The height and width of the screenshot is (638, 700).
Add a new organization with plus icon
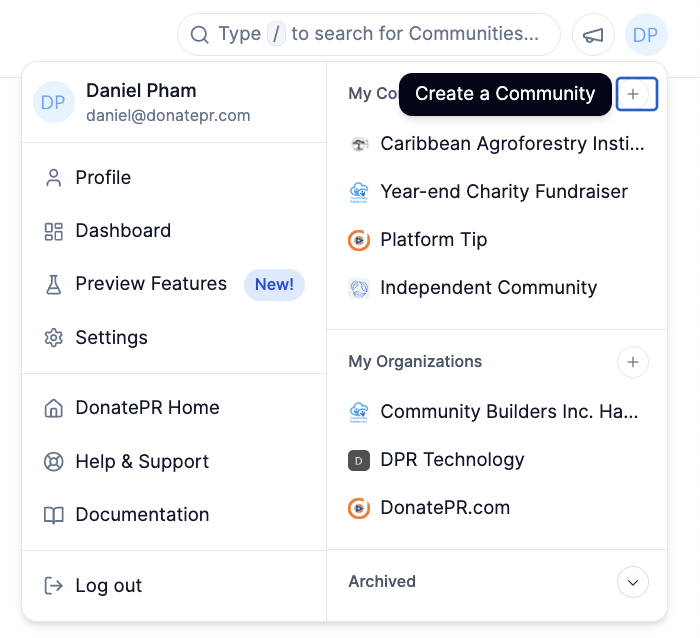pos(633,362)
